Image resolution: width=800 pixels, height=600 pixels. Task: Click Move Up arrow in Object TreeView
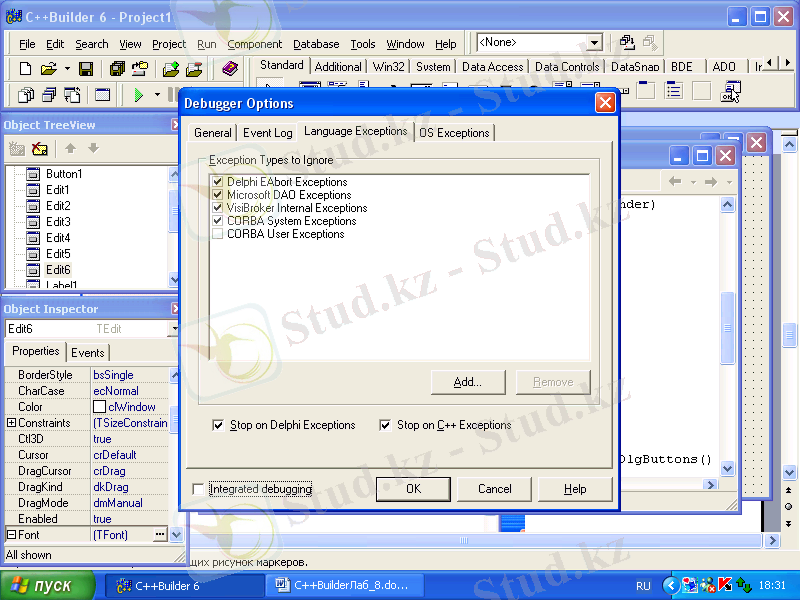tap(70, 148)
